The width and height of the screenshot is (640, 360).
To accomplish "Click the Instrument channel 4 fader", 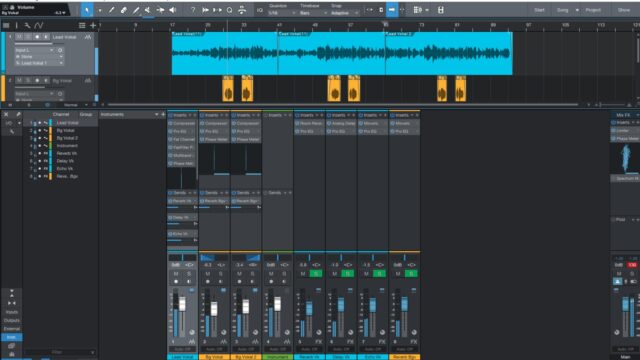I will [278, 304].
